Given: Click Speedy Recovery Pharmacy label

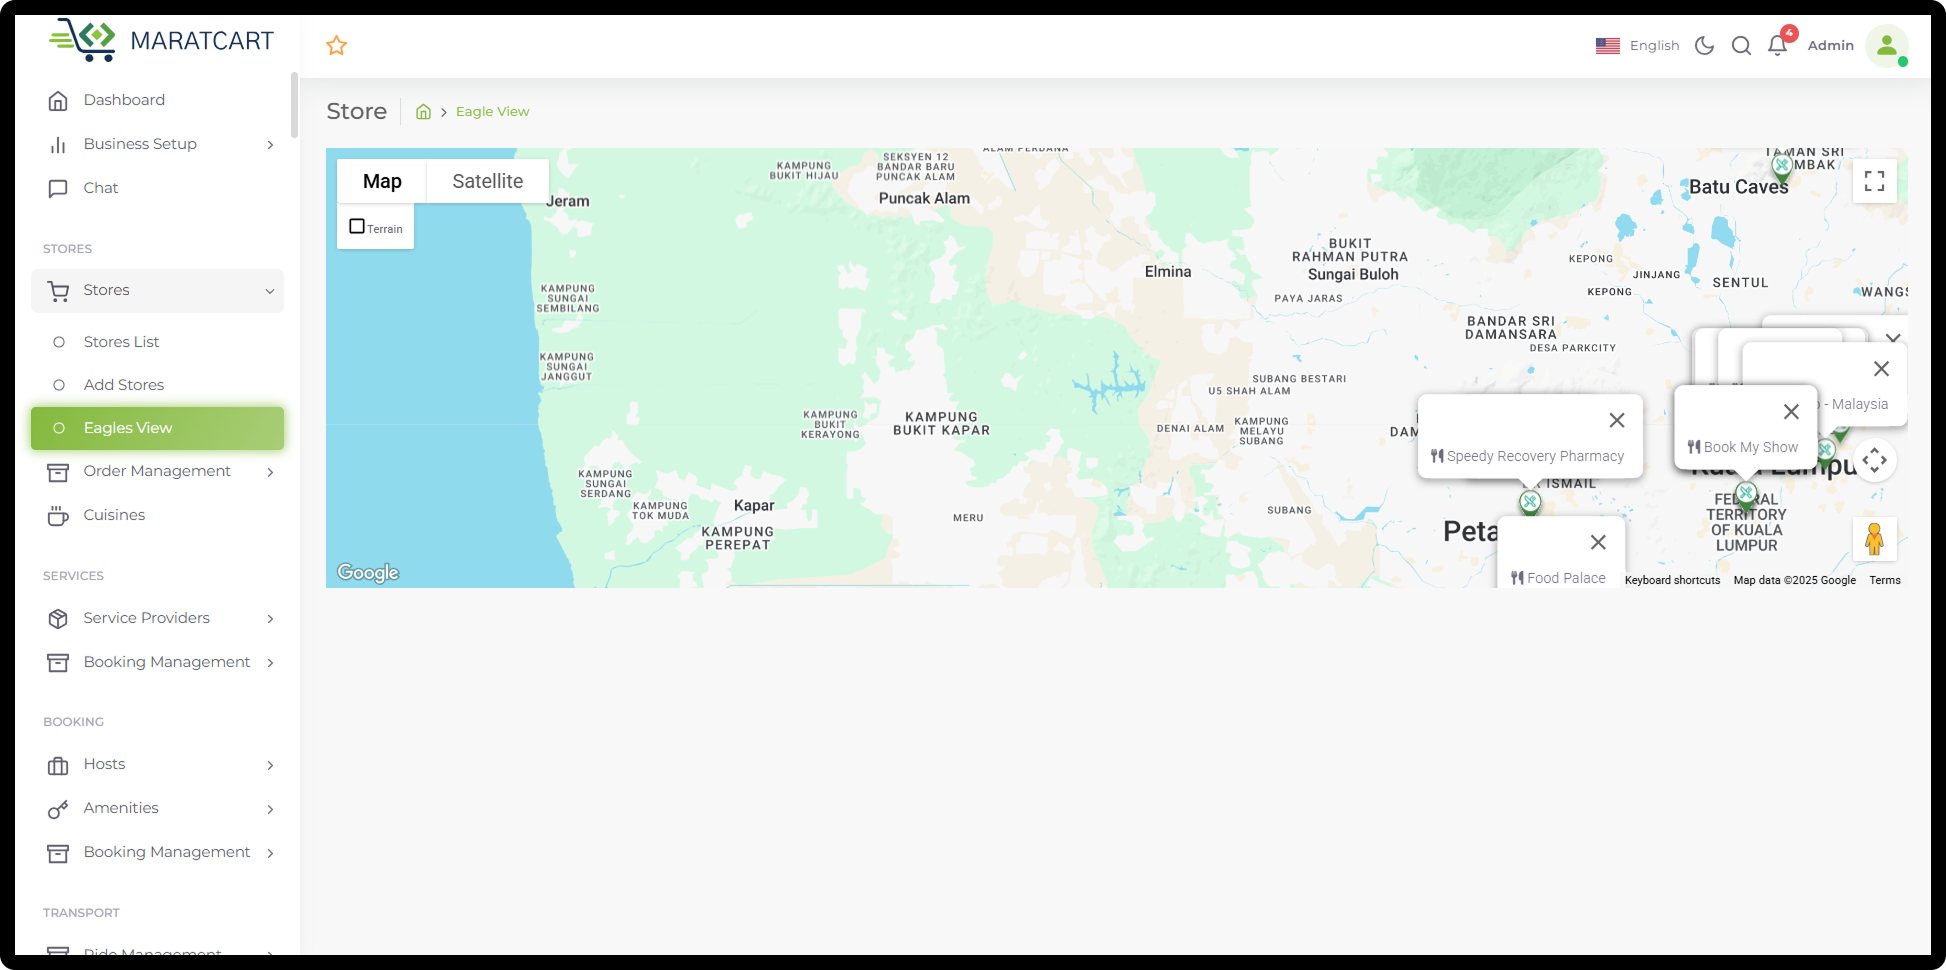Looking at the screenshot, I should (x=1535, y=456).
